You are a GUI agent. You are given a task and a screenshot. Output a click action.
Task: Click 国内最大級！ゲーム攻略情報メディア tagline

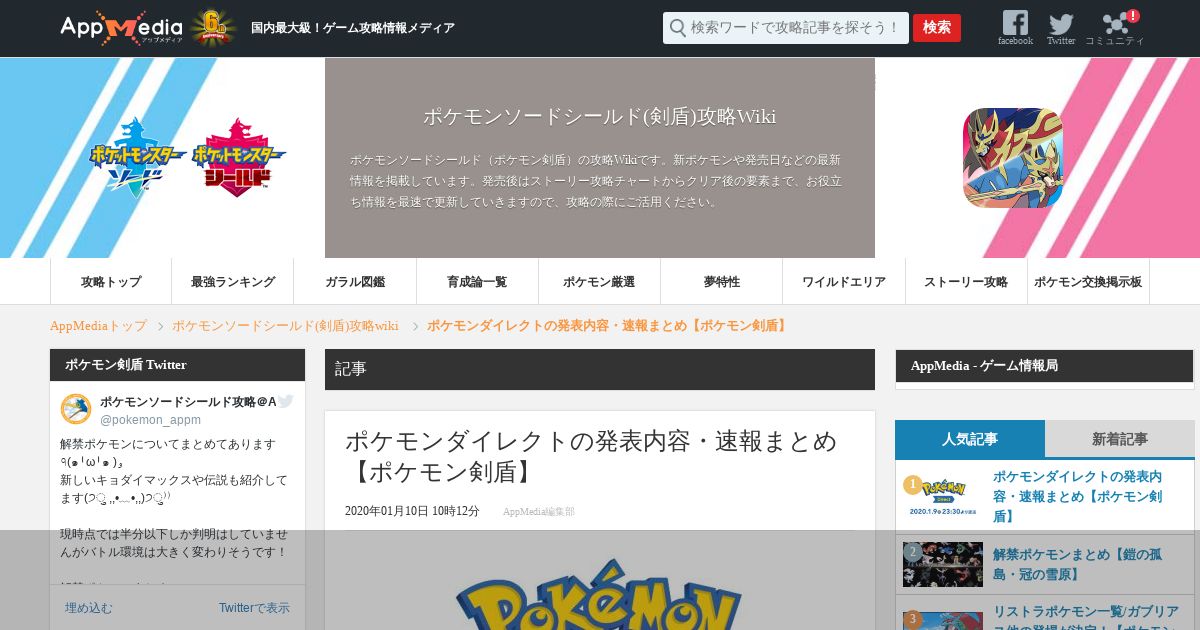coord(353,28)
